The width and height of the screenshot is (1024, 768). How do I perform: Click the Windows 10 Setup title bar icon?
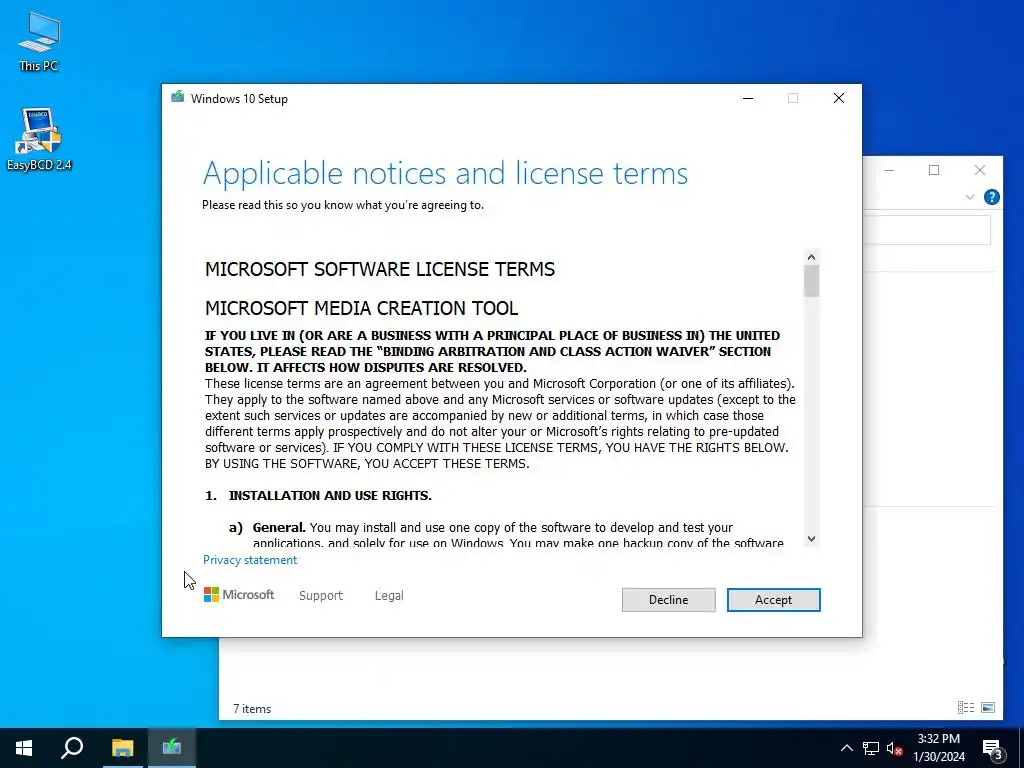(x=177, y=98)
